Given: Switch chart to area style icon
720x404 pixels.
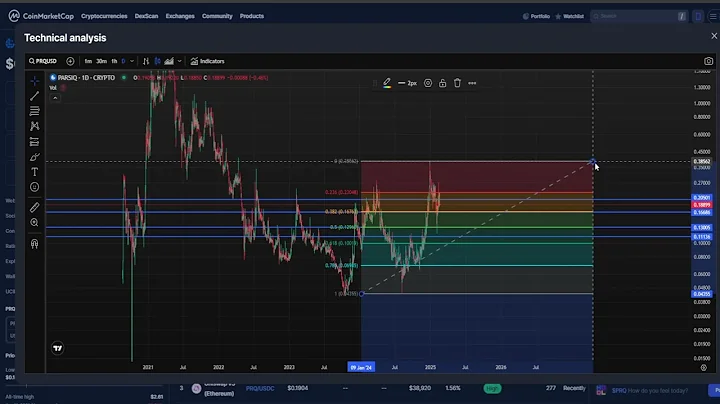Looking at the screenshot, I should click(169, 61).
